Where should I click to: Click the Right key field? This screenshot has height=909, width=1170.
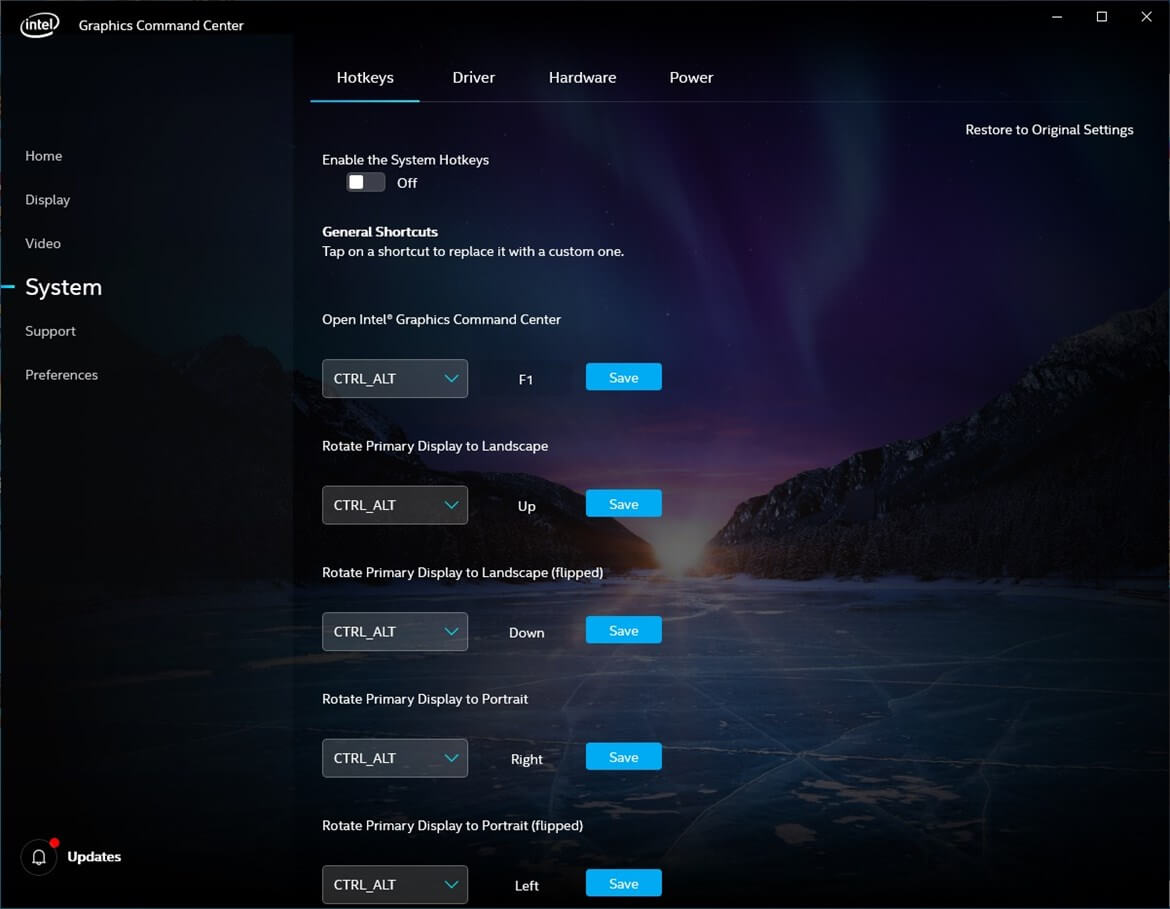526,759
